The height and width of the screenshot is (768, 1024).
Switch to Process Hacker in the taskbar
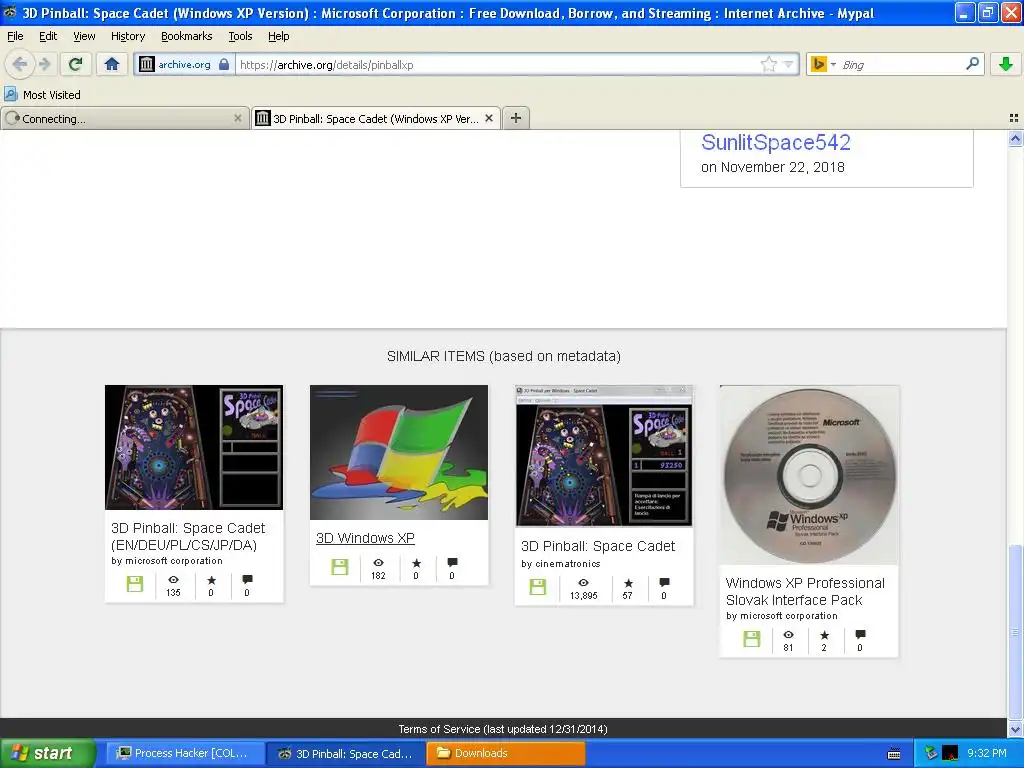click(x=185, y=754)
